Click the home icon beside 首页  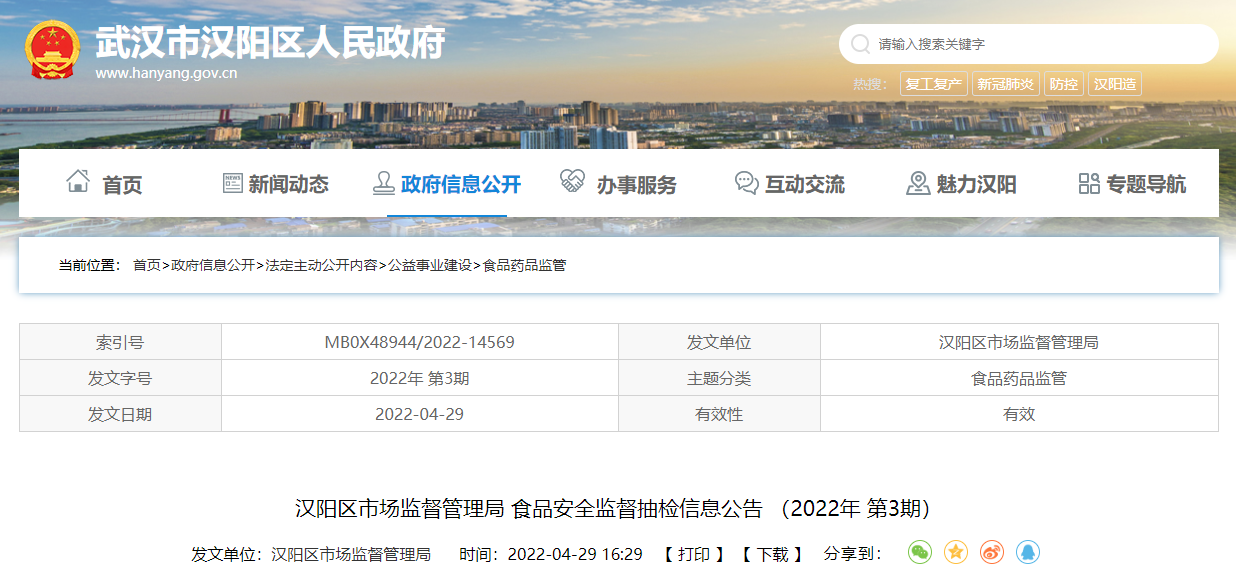[x=78, y=182]
